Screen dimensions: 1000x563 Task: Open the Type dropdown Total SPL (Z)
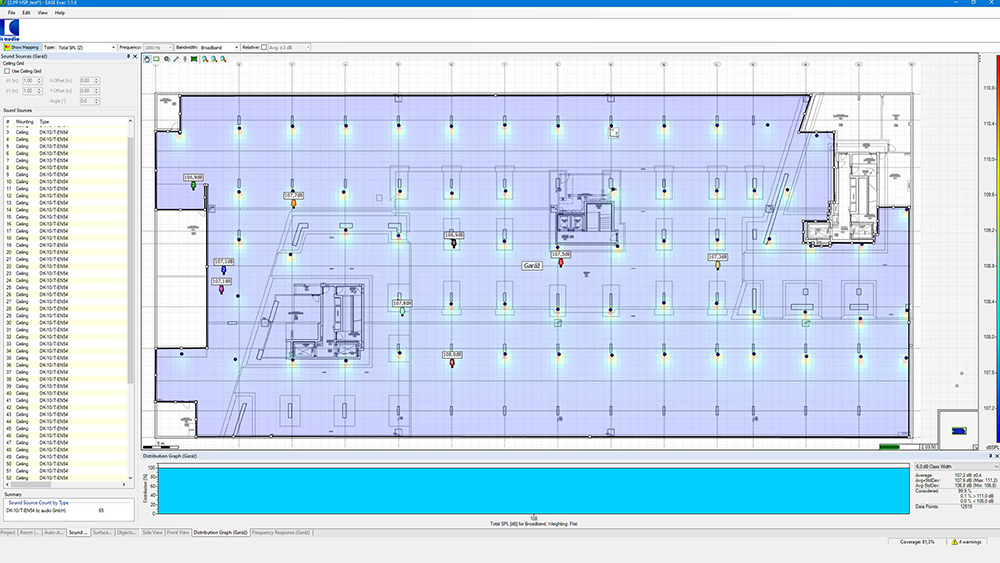tap(86, 47)
